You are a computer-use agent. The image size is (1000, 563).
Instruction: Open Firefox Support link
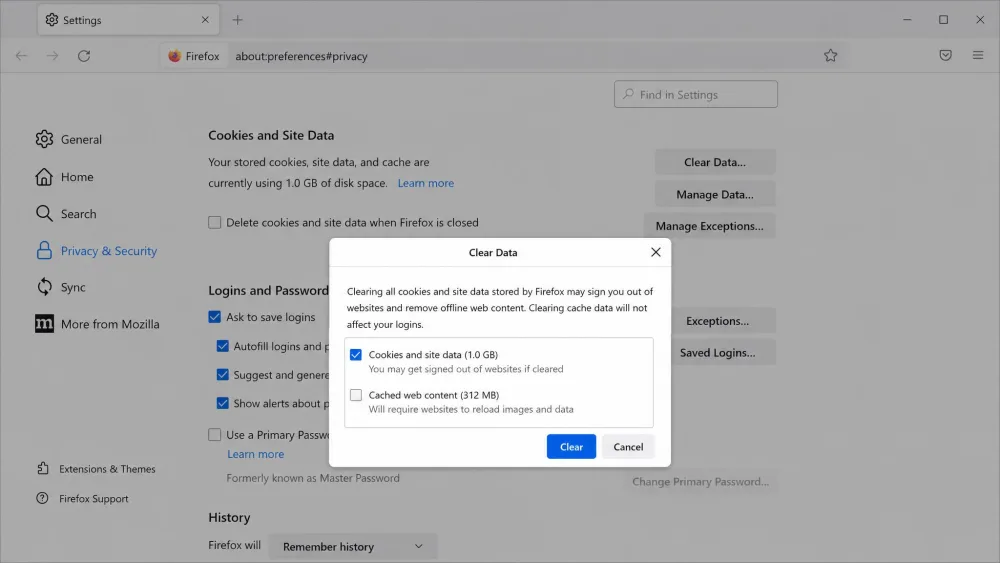94,499
